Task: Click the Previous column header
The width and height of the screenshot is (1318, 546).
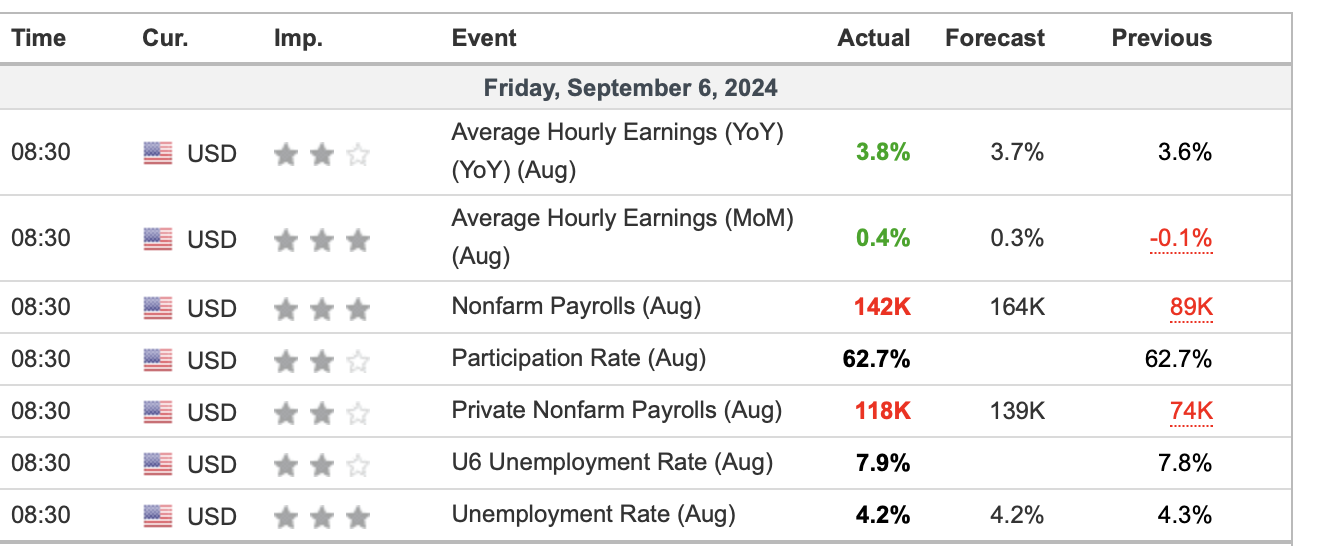Action: pyautogui.click(x=1161, y=38)
